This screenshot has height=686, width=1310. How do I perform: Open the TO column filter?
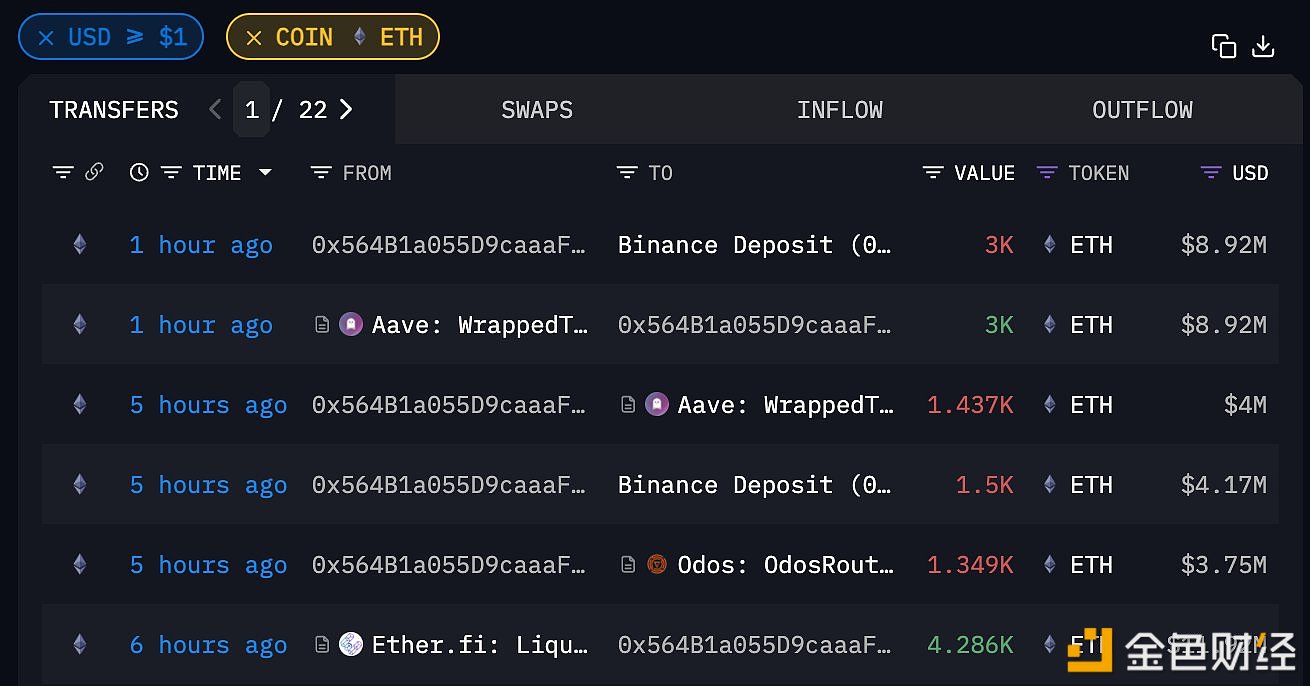(627, 173)
